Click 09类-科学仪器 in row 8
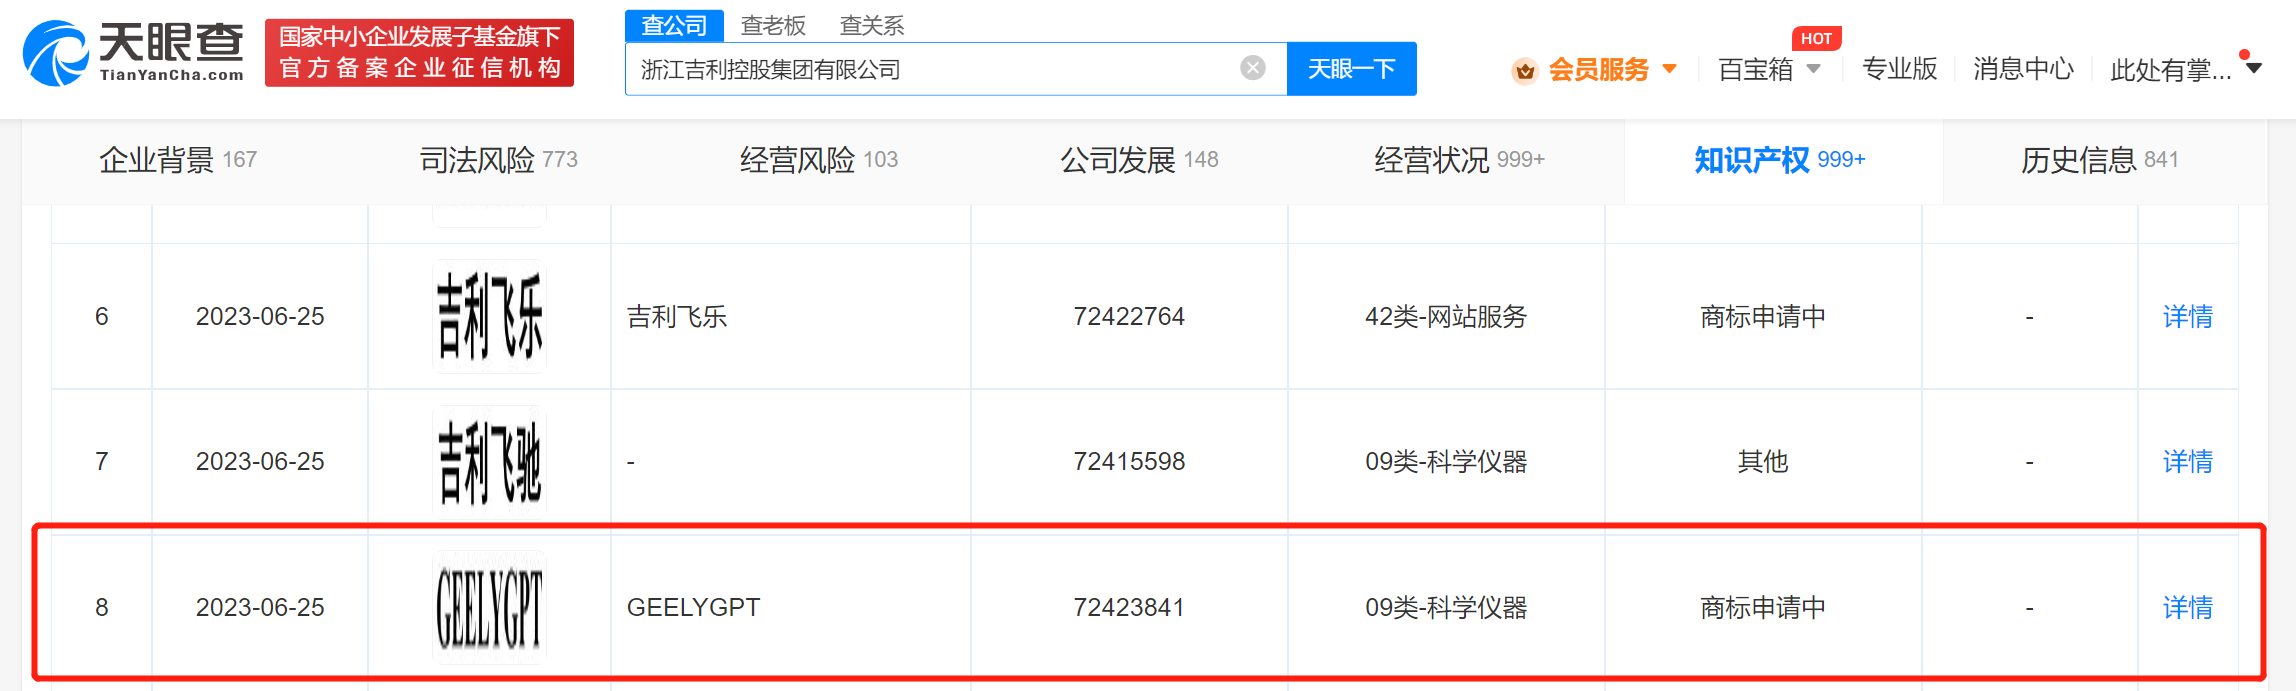 point(1446,608)
